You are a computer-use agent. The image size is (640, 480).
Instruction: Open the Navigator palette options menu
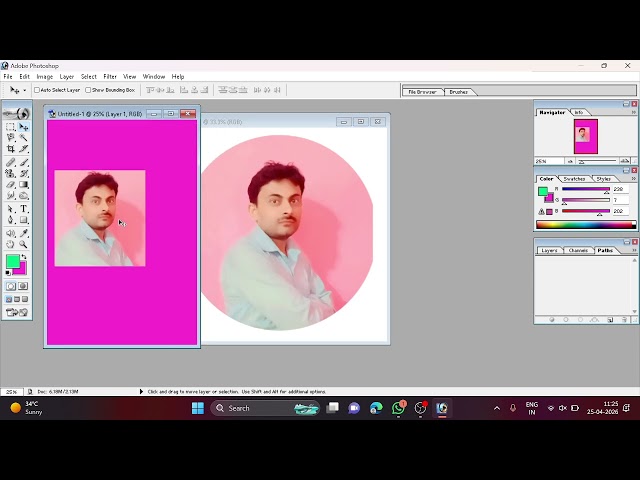coord(634,112)
